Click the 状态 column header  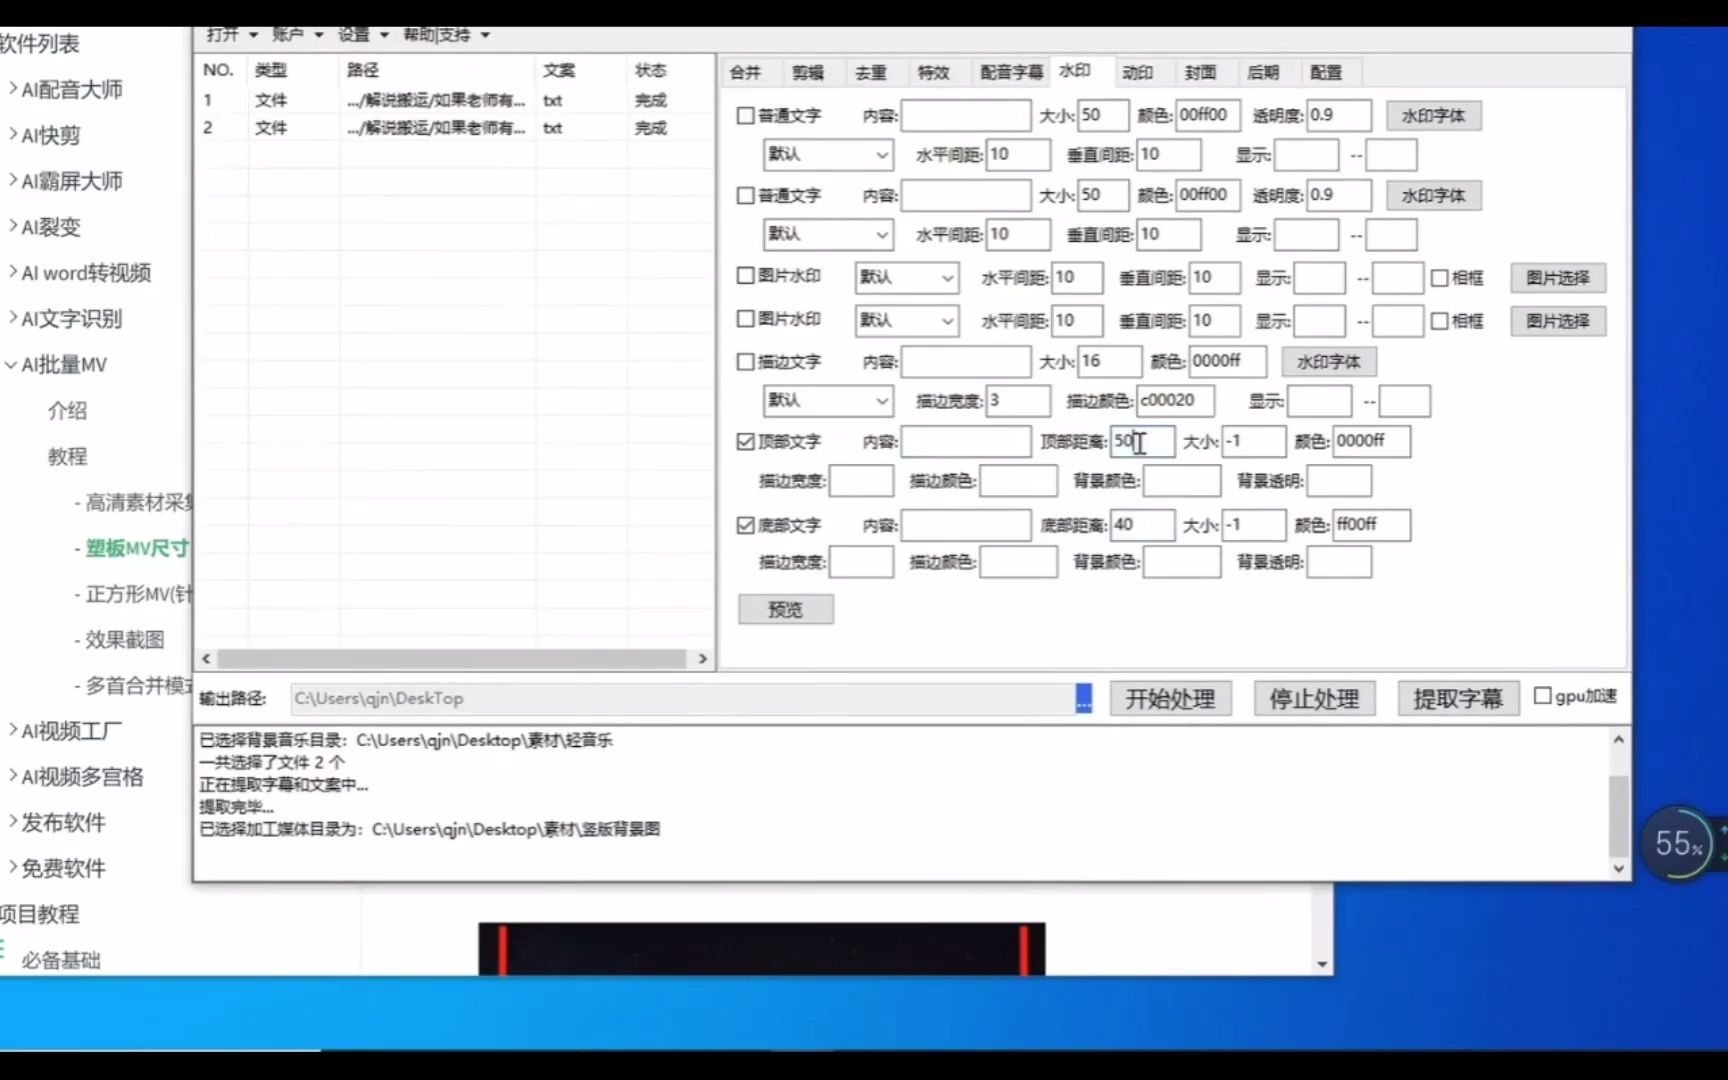click(x=670, y=70)
